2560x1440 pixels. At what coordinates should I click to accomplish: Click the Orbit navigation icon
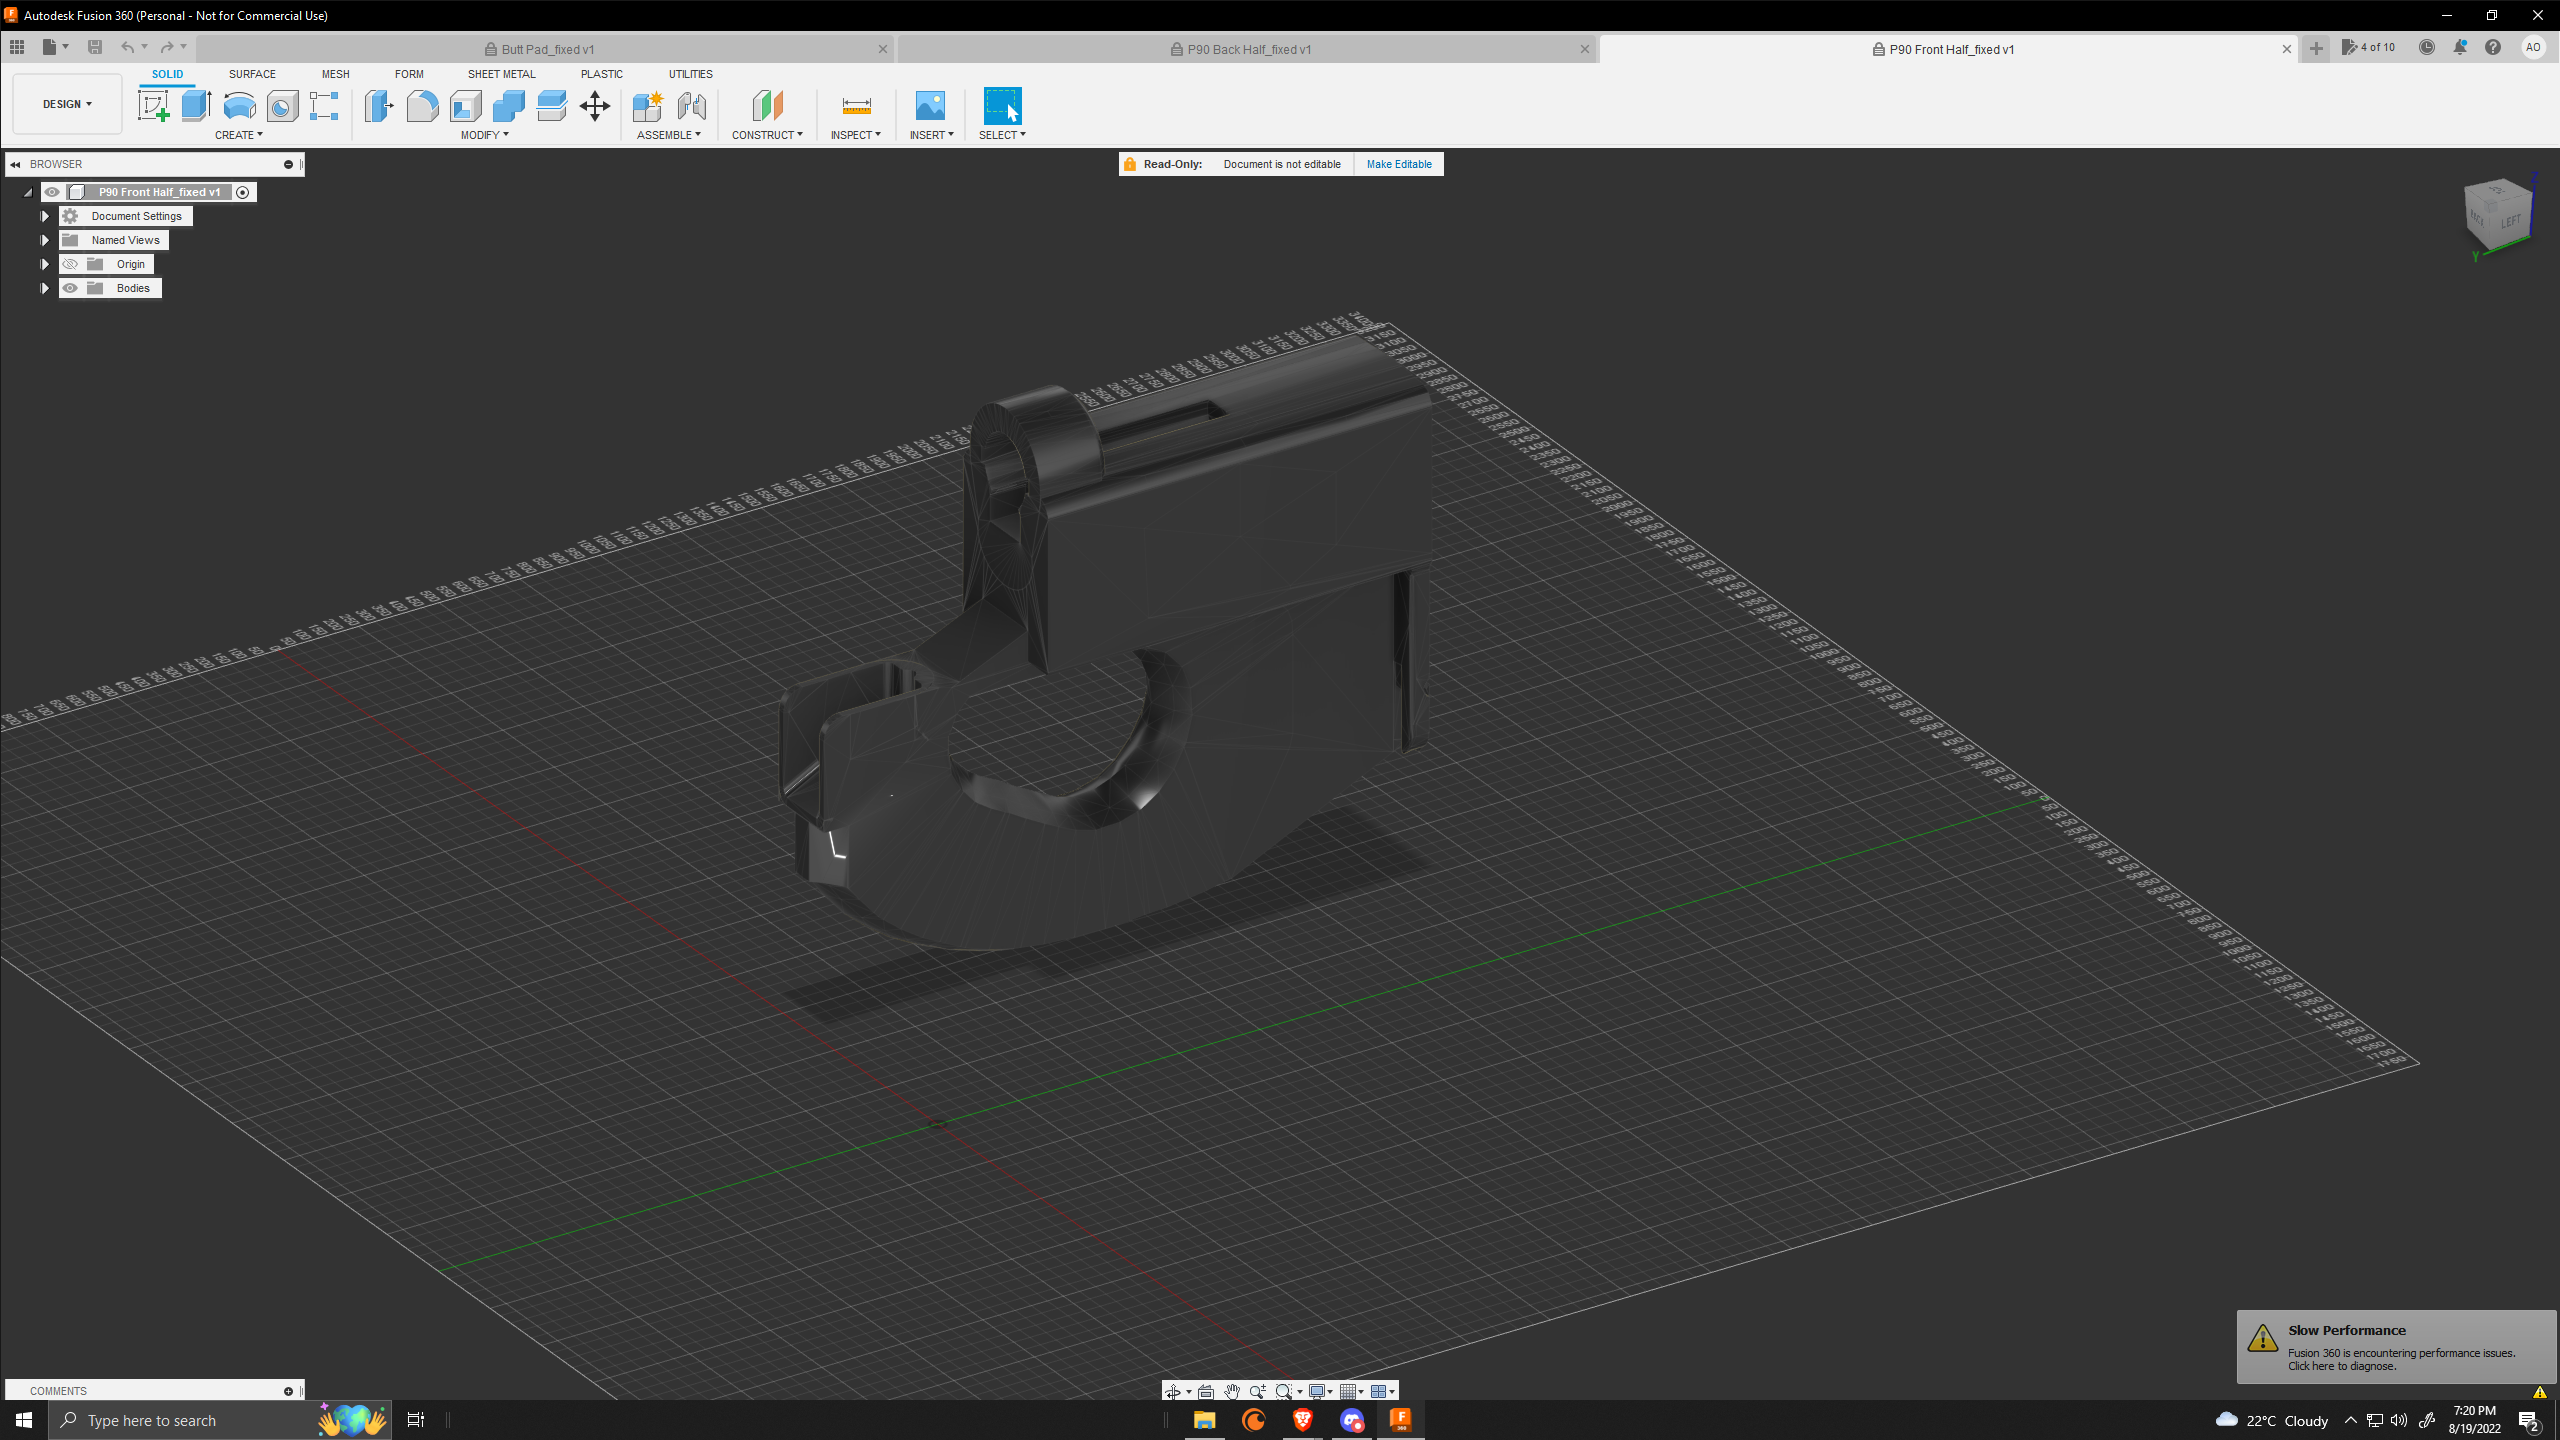[1172, 1391]
